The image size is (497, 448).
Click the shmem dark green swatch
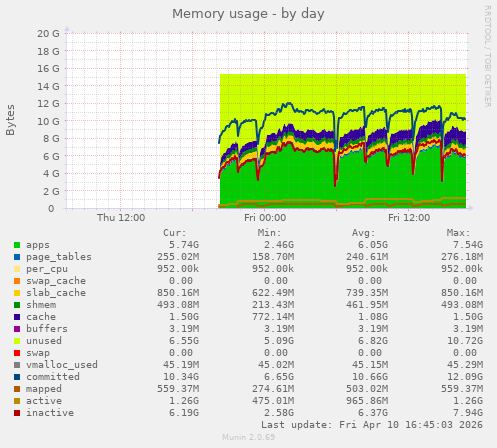point(17,305)
